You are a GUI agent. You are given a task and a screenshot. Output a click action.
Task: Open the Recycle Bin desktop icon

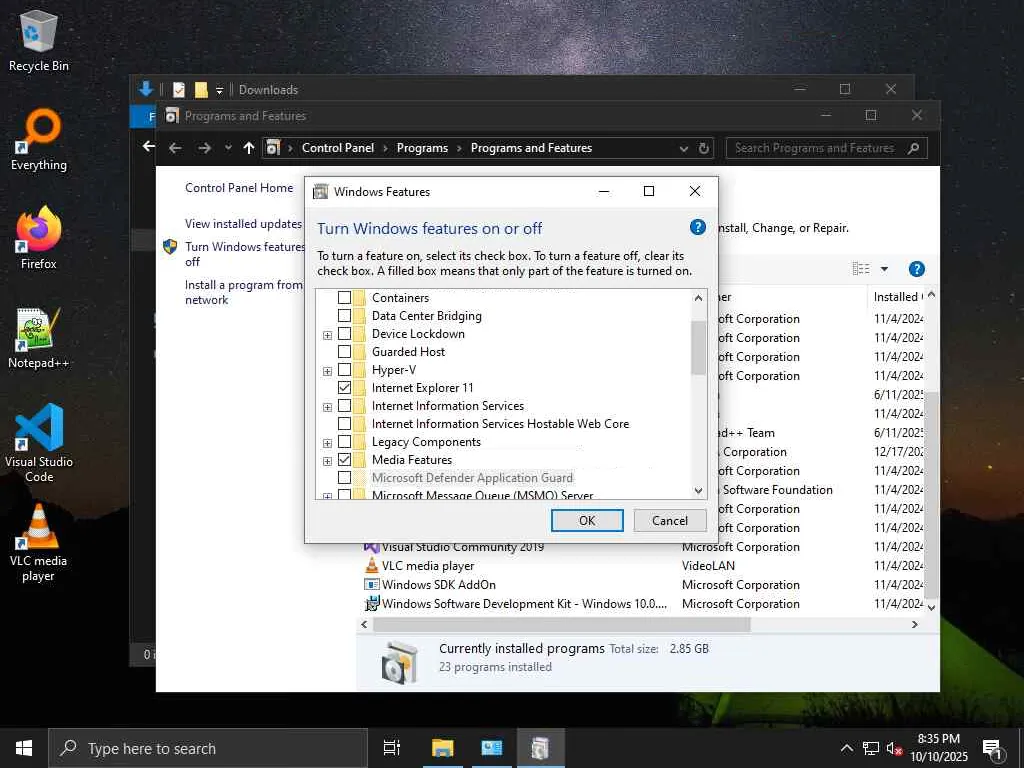click(39, 40)
